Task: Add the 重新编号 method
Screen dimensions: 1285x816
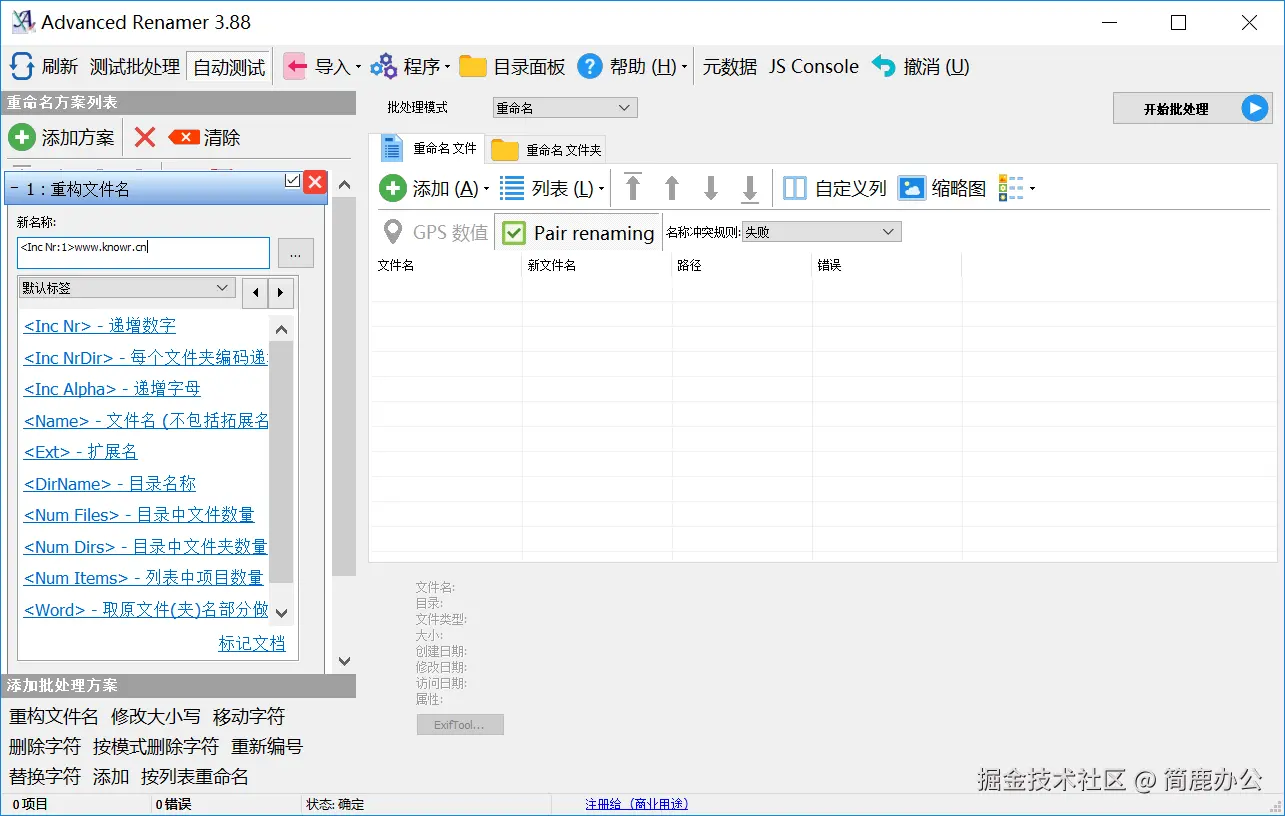Action: click(x=267, y=747)
